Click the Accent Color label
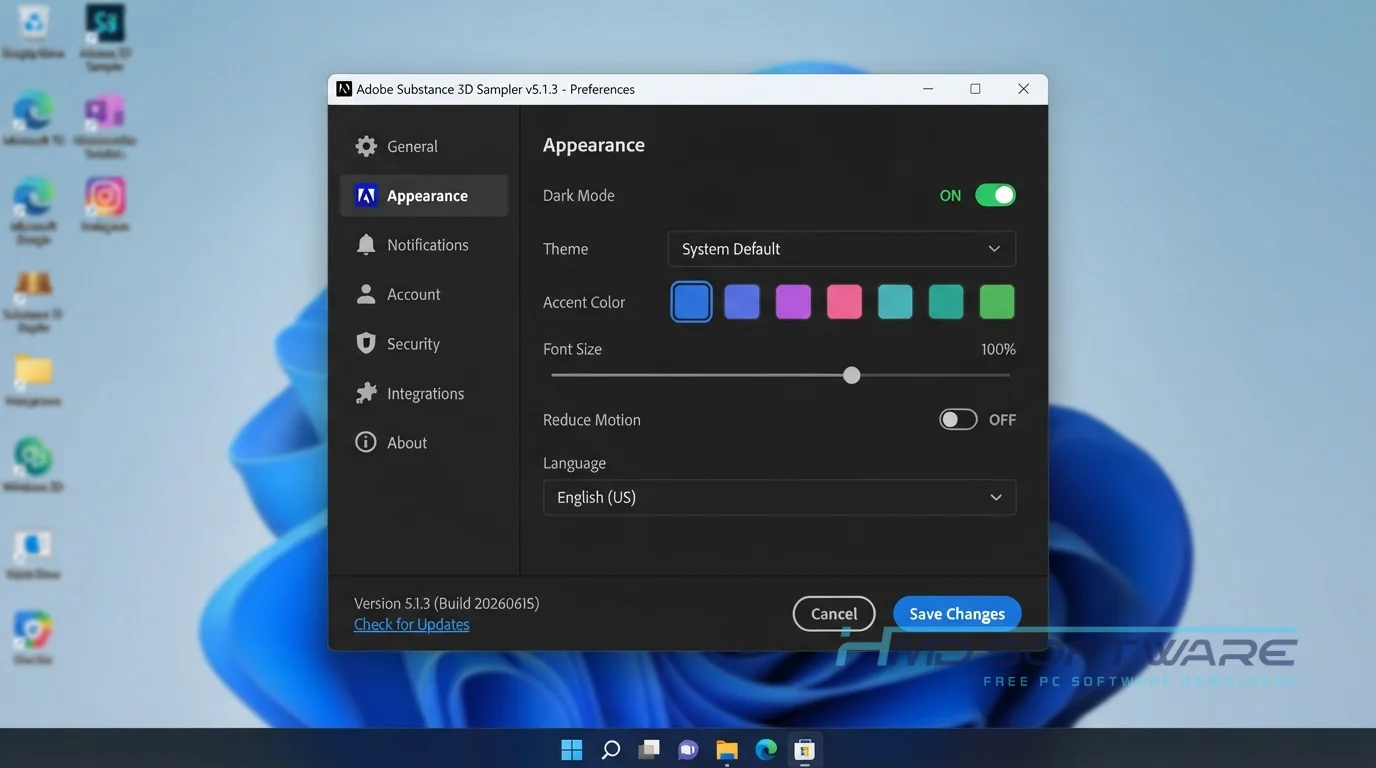The width and height of the screenshot is (1376, 768). pos(584,302)
